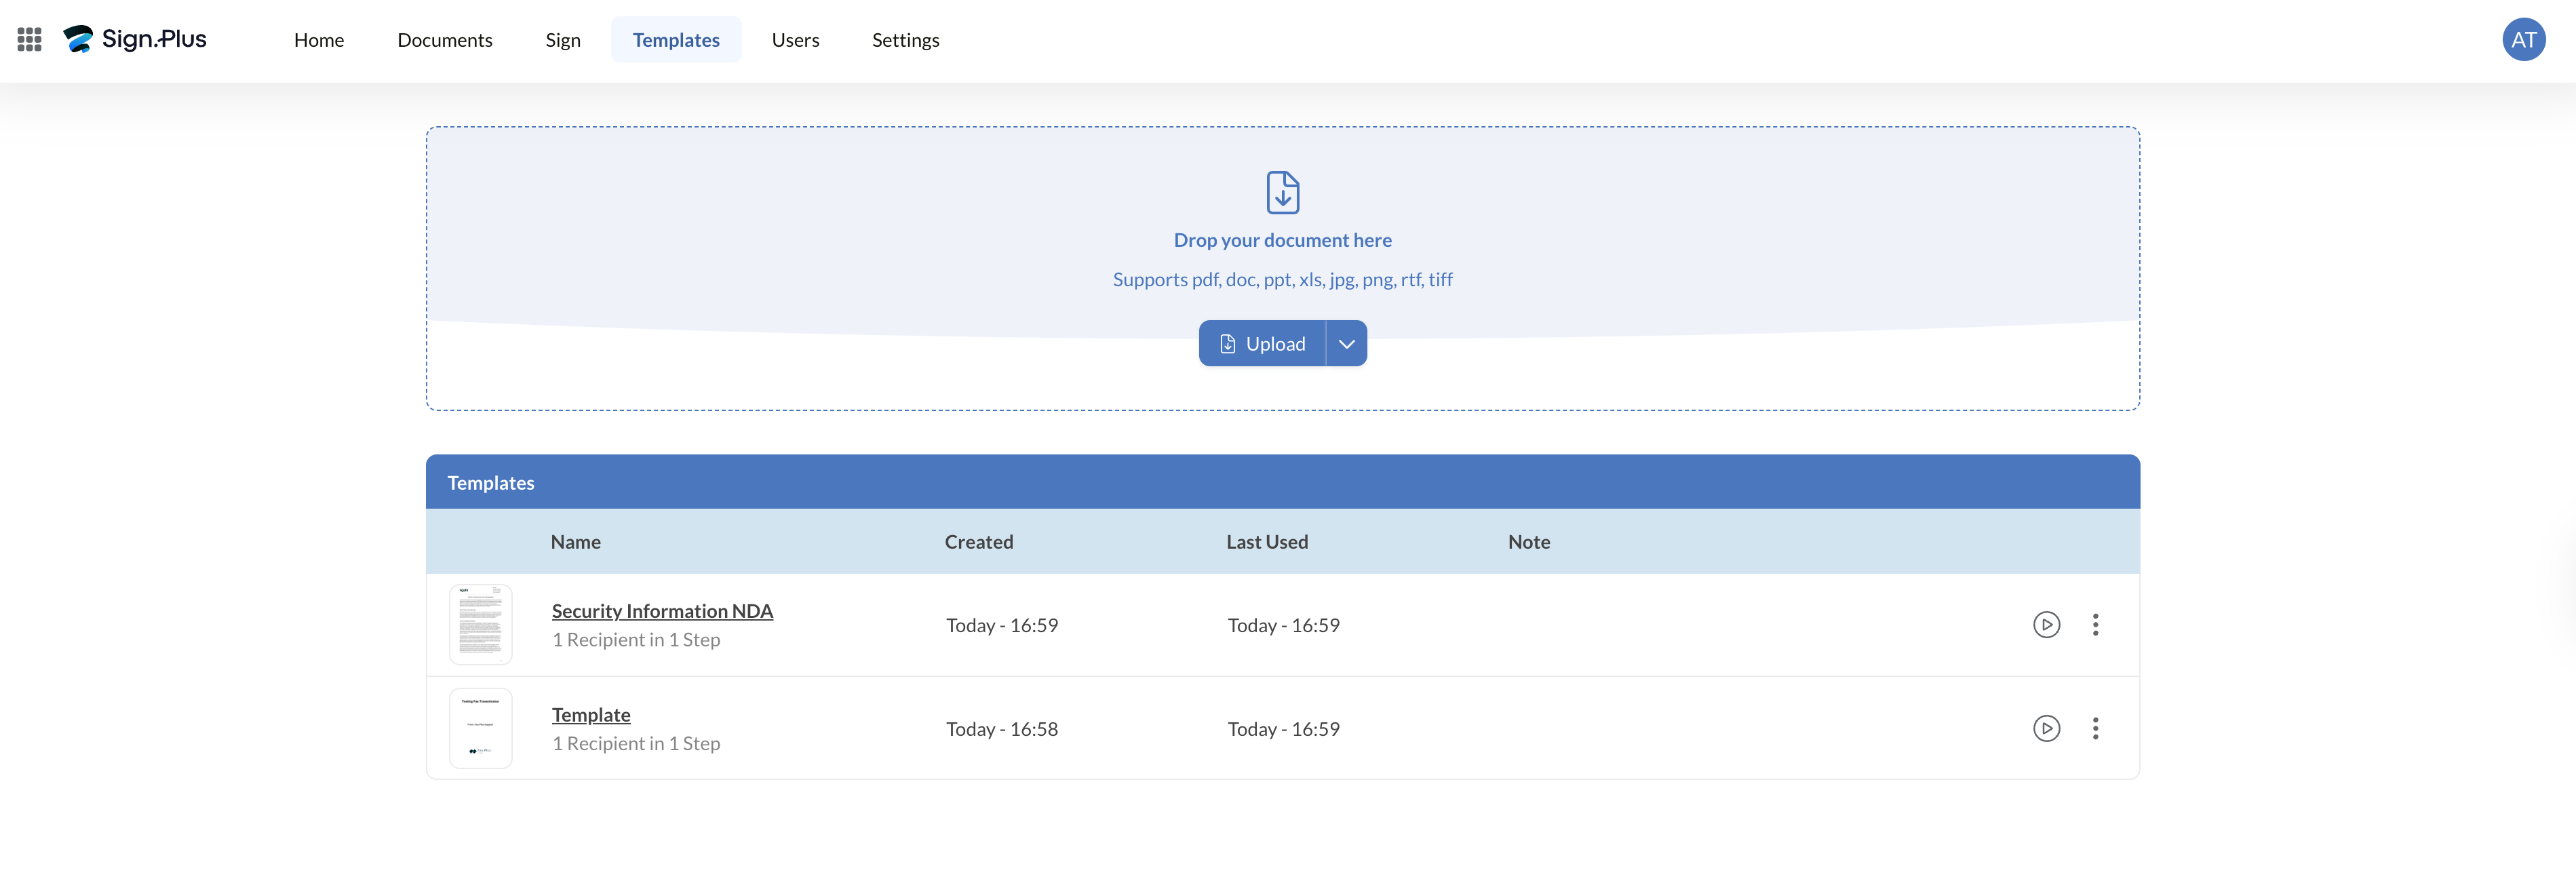The height and width of the screenshot is (879, 2576).
Task: Open the Settings tab
Action: pos(905,40)
